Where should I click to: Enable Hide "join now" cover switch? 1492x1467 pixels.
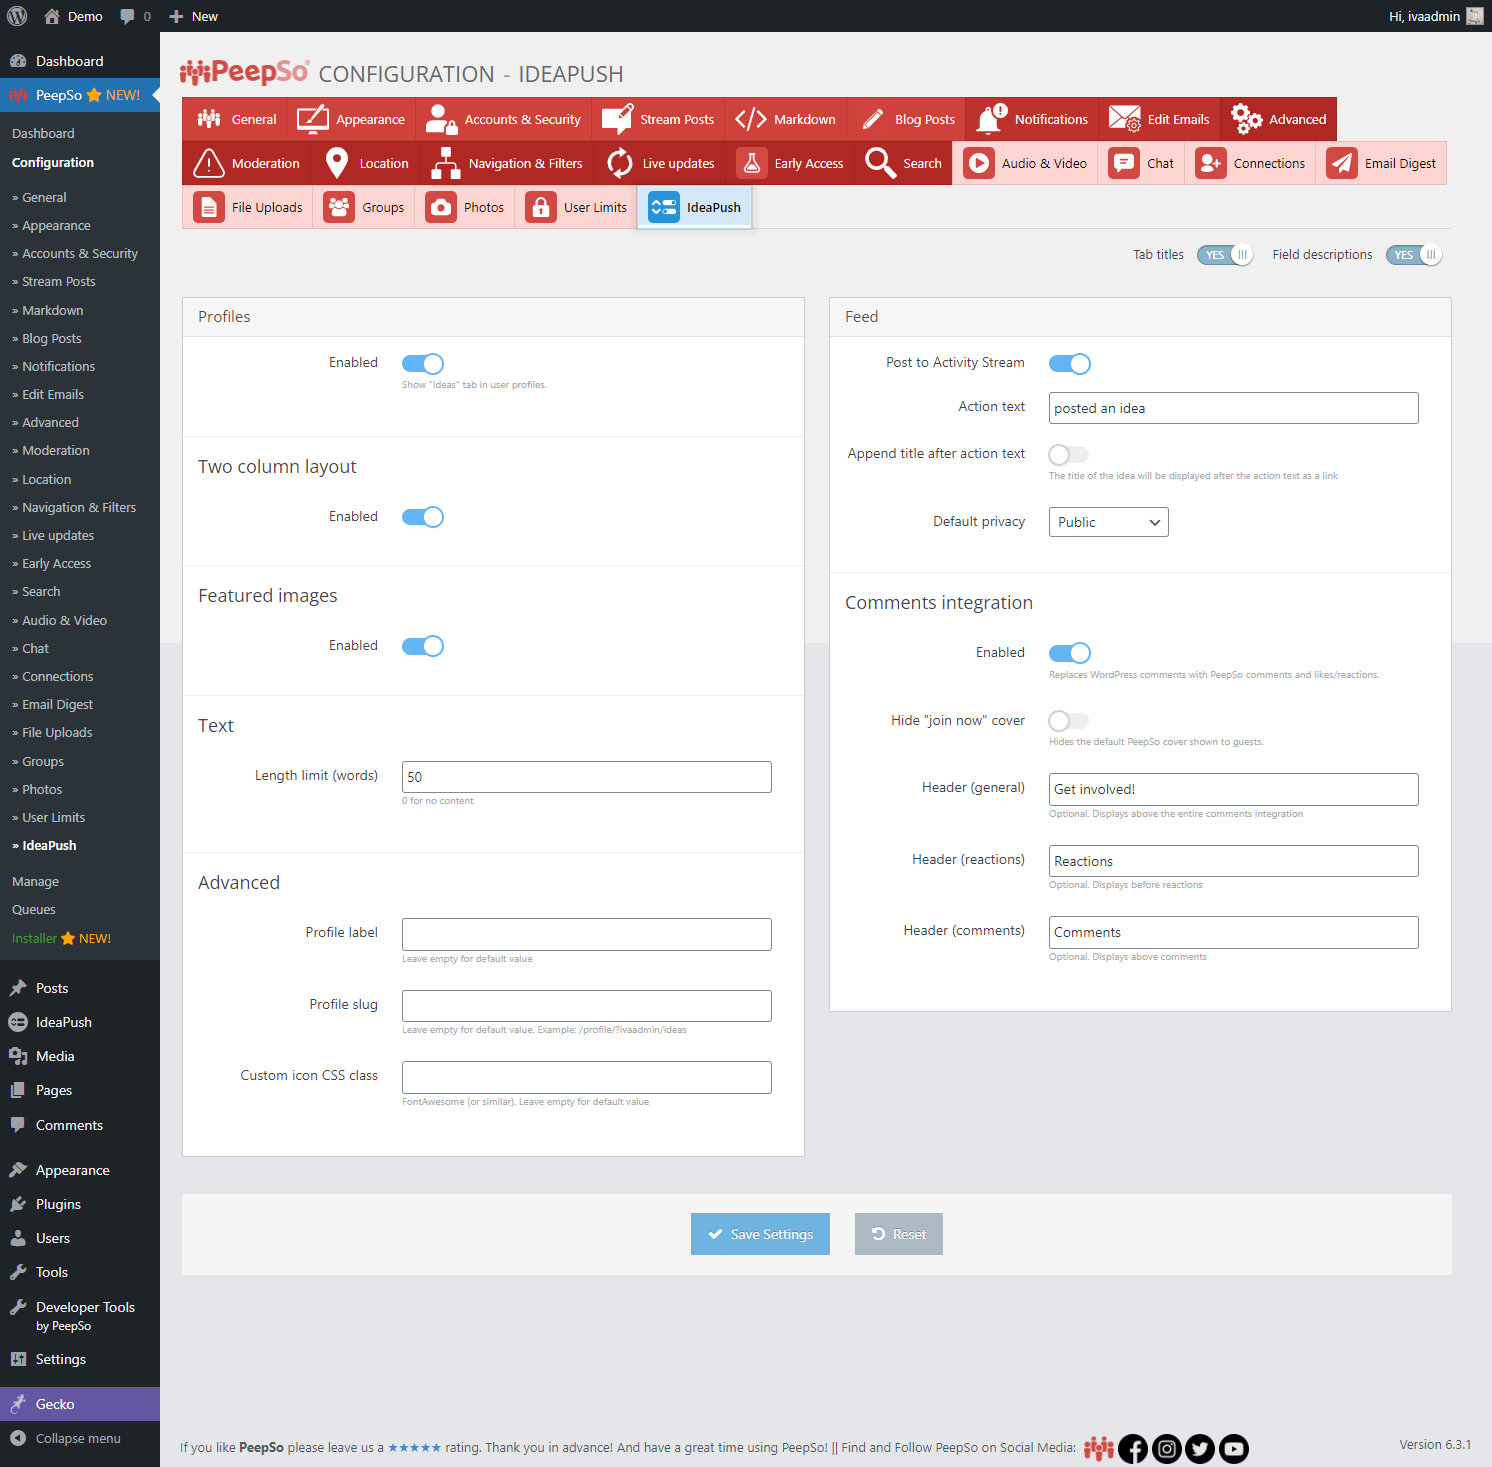point(1069,720)
